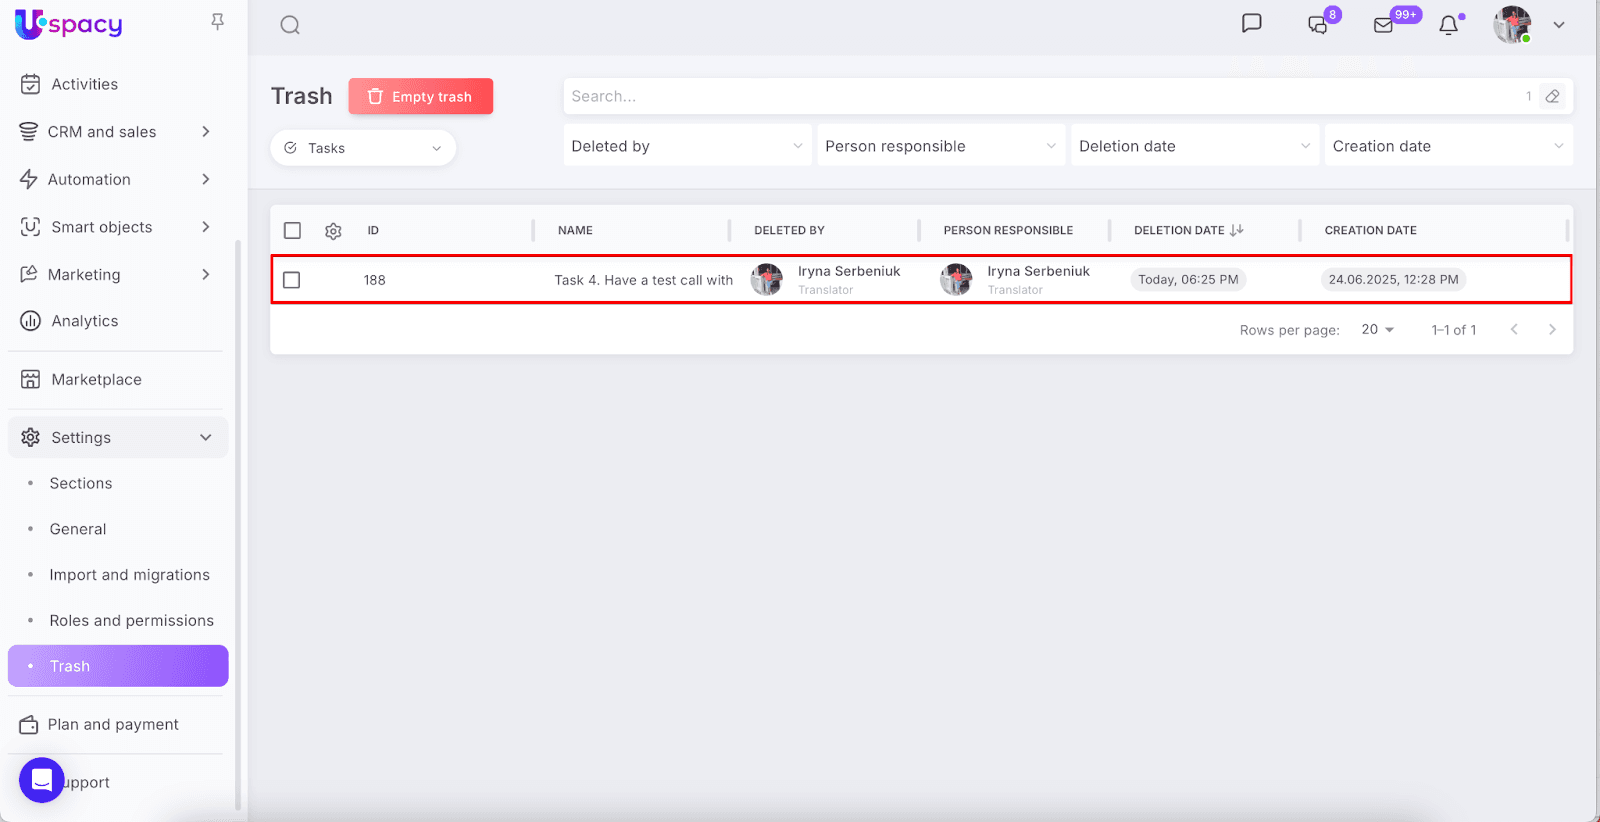Open Analytics from the sidebar
The width and height of the screenshot is (1600, 822).
click(85, 321)
